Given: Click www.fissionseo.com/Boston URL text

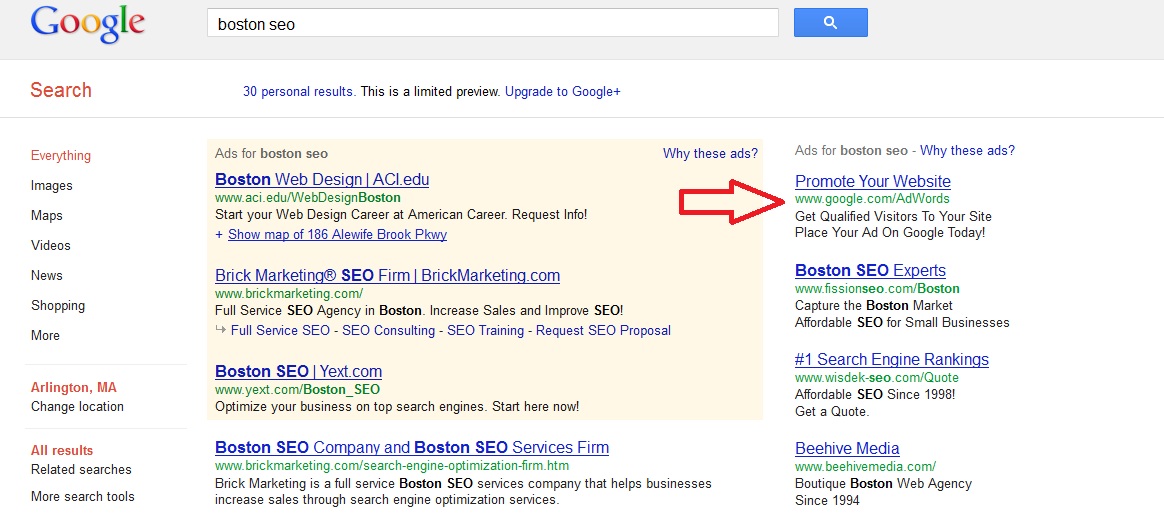Looking at the screenshot, I should pyautogui.click(x=877, y=289).
